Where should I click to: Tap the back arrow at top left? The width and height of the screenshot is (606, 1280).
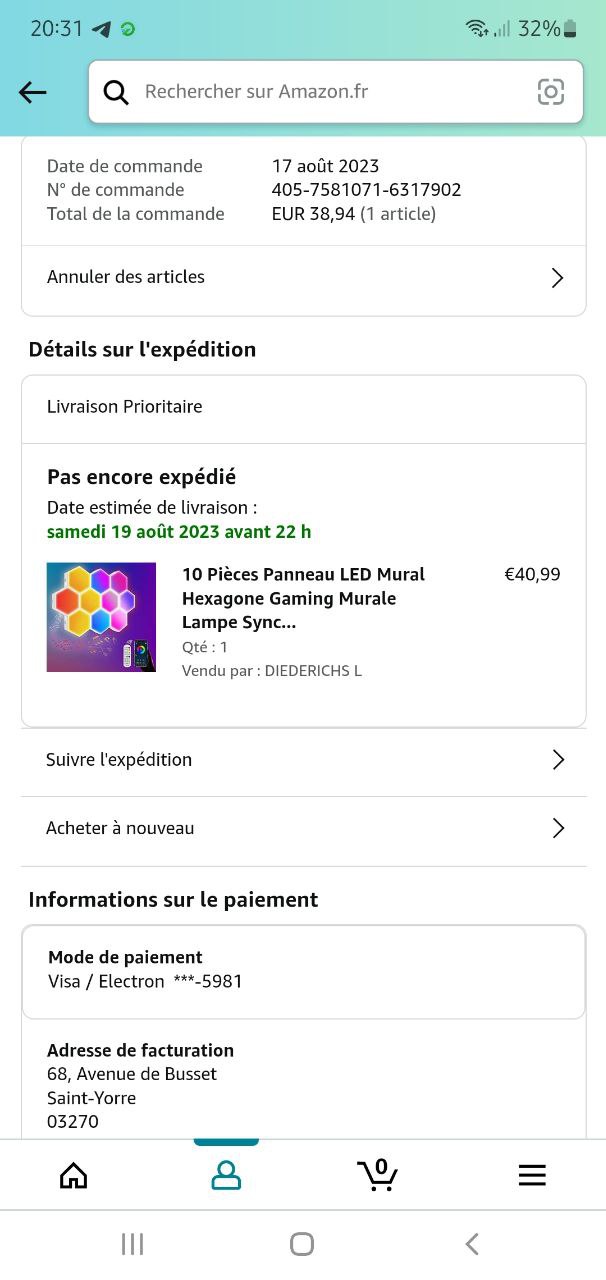[x=33, y=93]
